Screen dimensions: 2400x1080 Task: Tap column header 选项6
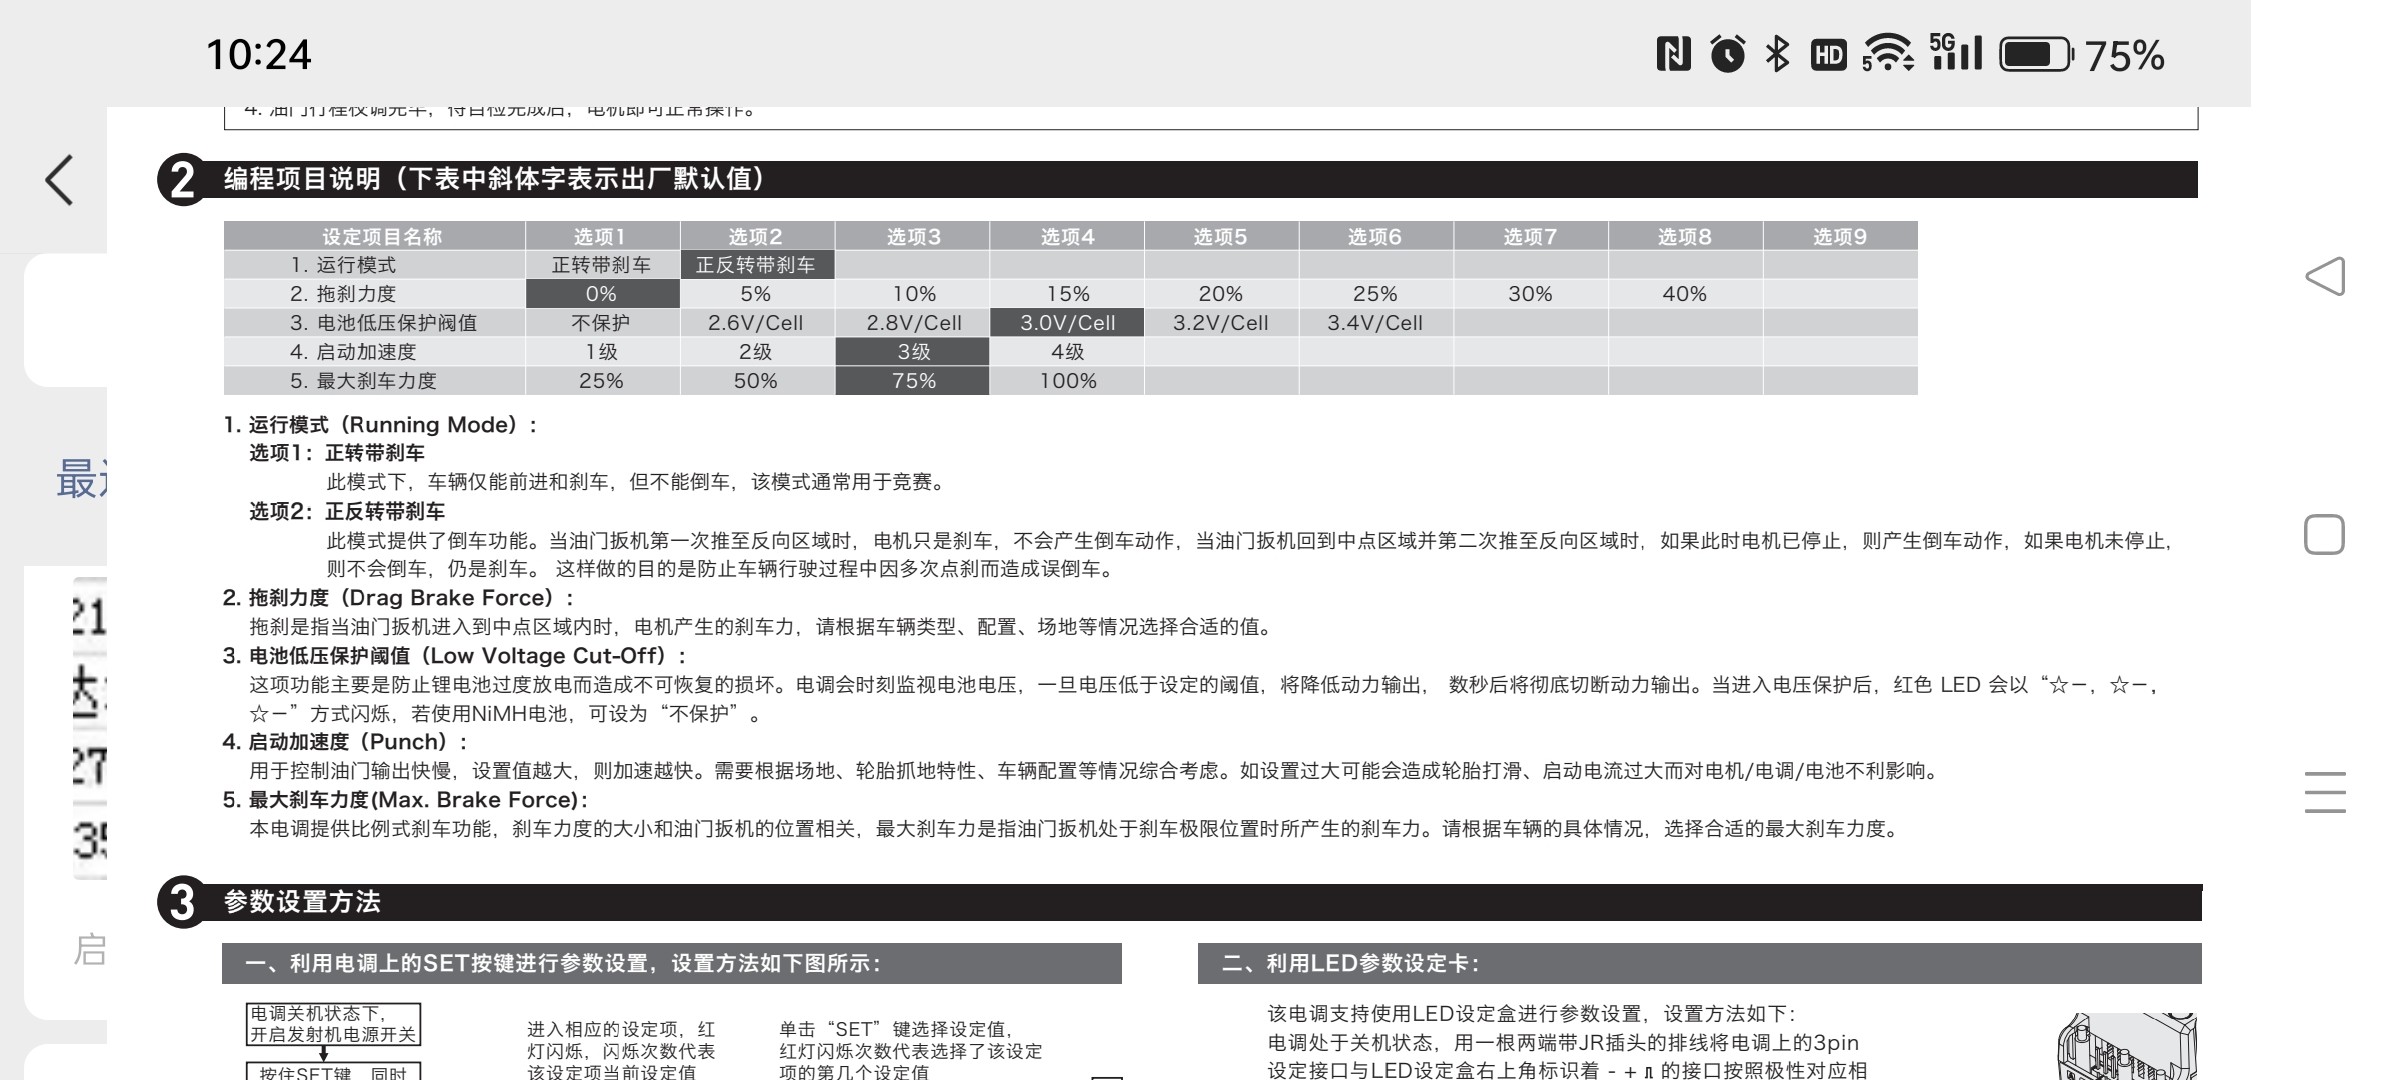tap(1376, 236)
